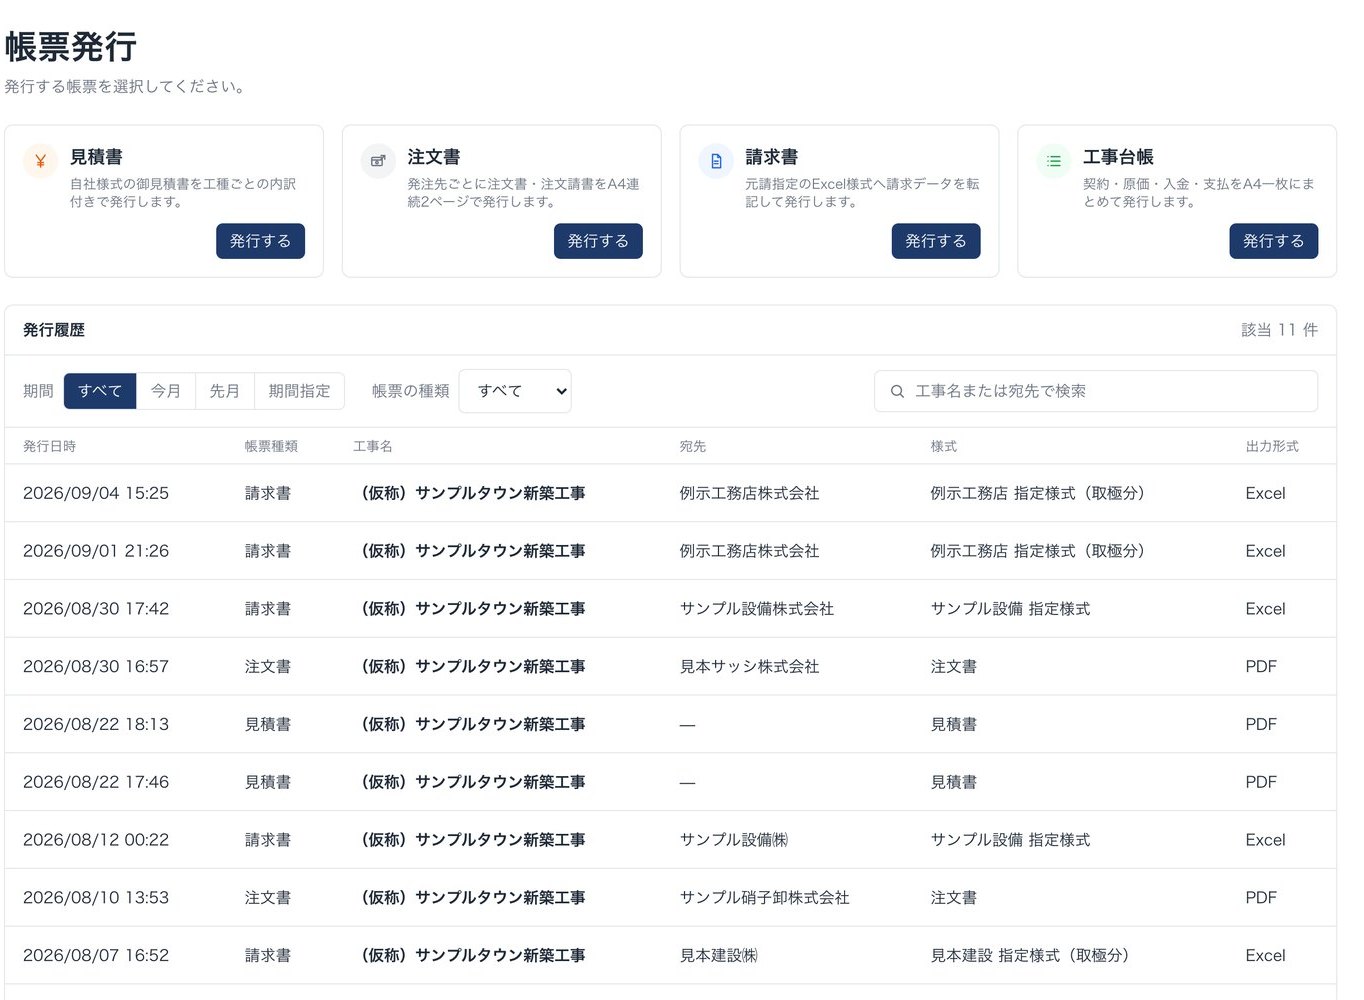Click the 様式 column header
The image size is (1364, 1000).
(944, 446)
